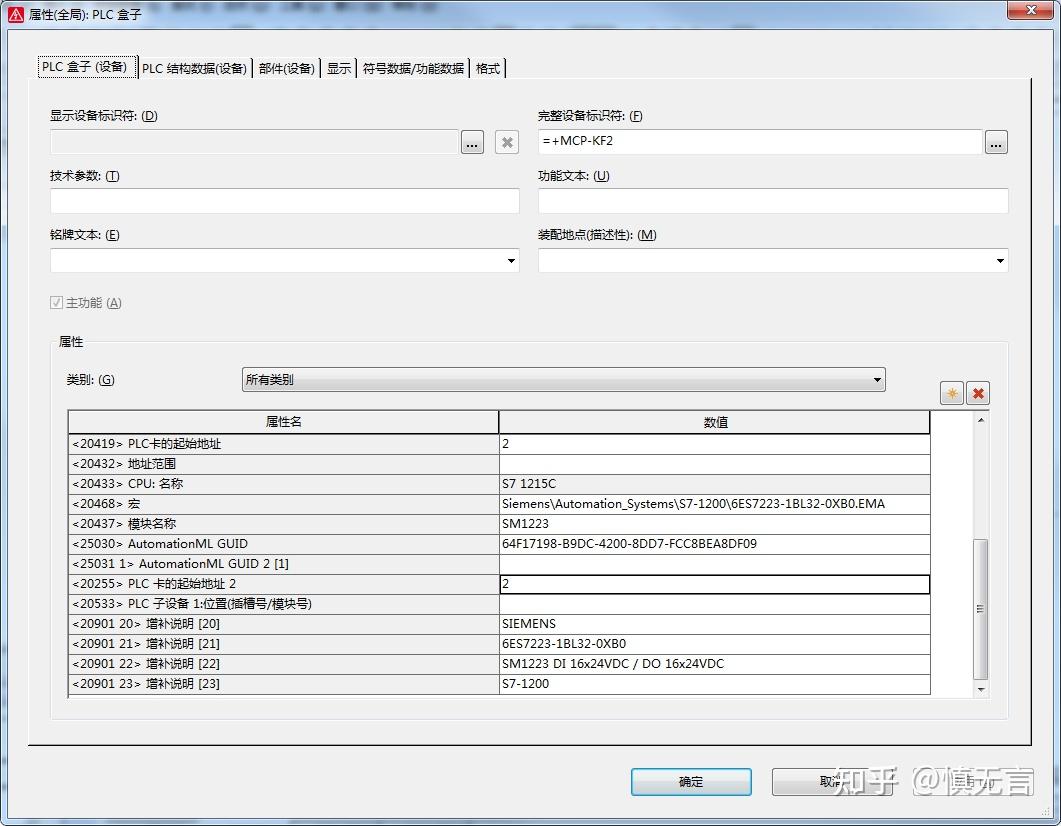The width and height of the screenshot is (1061, 826).
Task: Click value cell of <20419> row
Action: pos(715,444)
